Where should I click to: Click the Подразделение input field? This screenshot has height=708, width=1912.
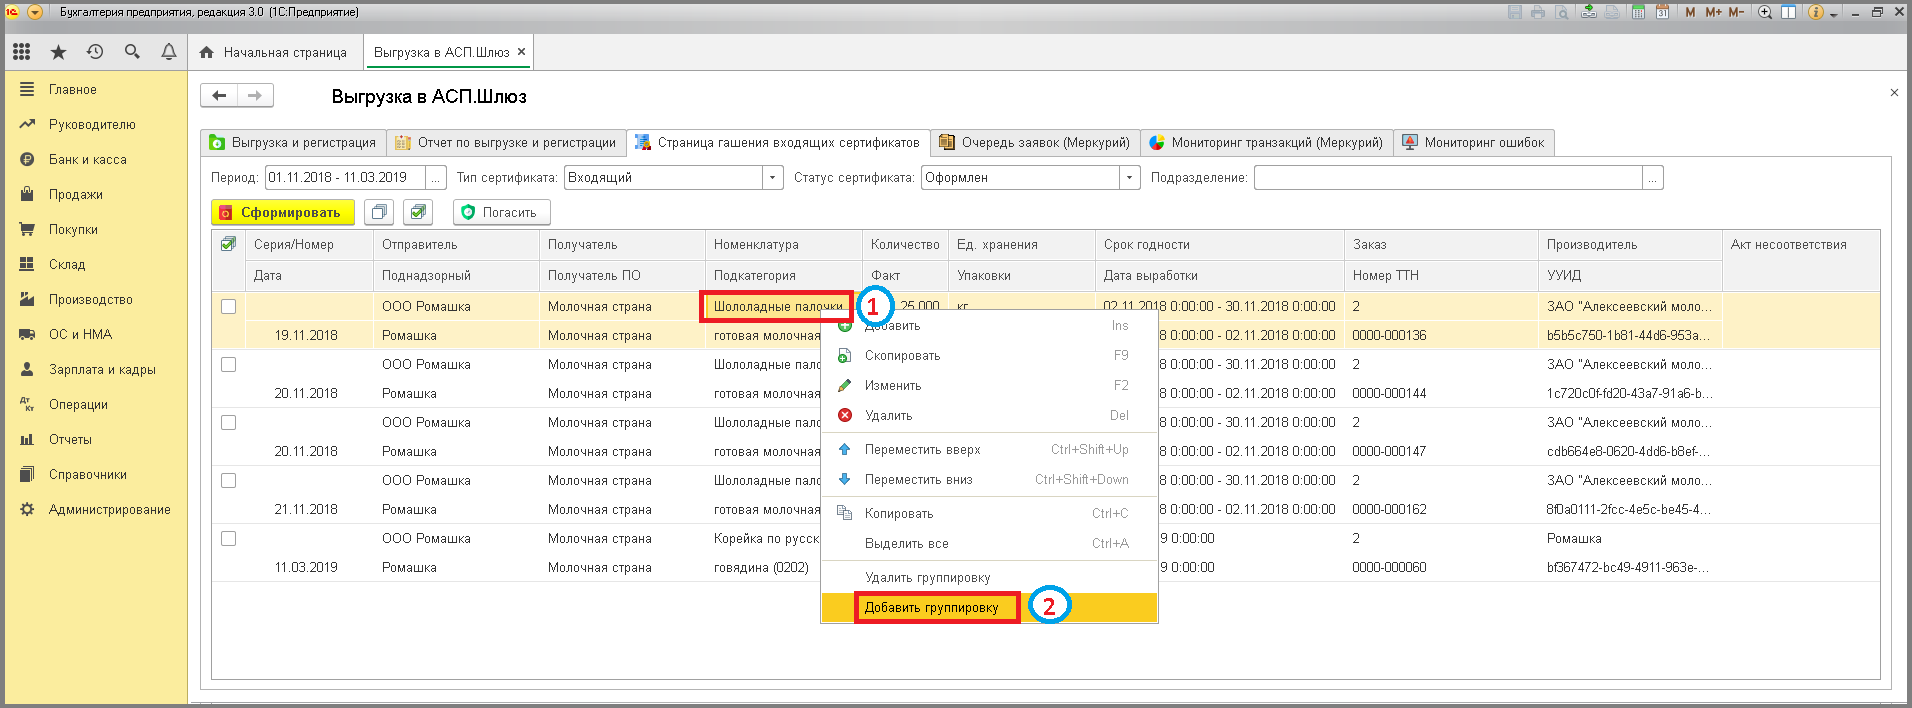point(1448,178)
